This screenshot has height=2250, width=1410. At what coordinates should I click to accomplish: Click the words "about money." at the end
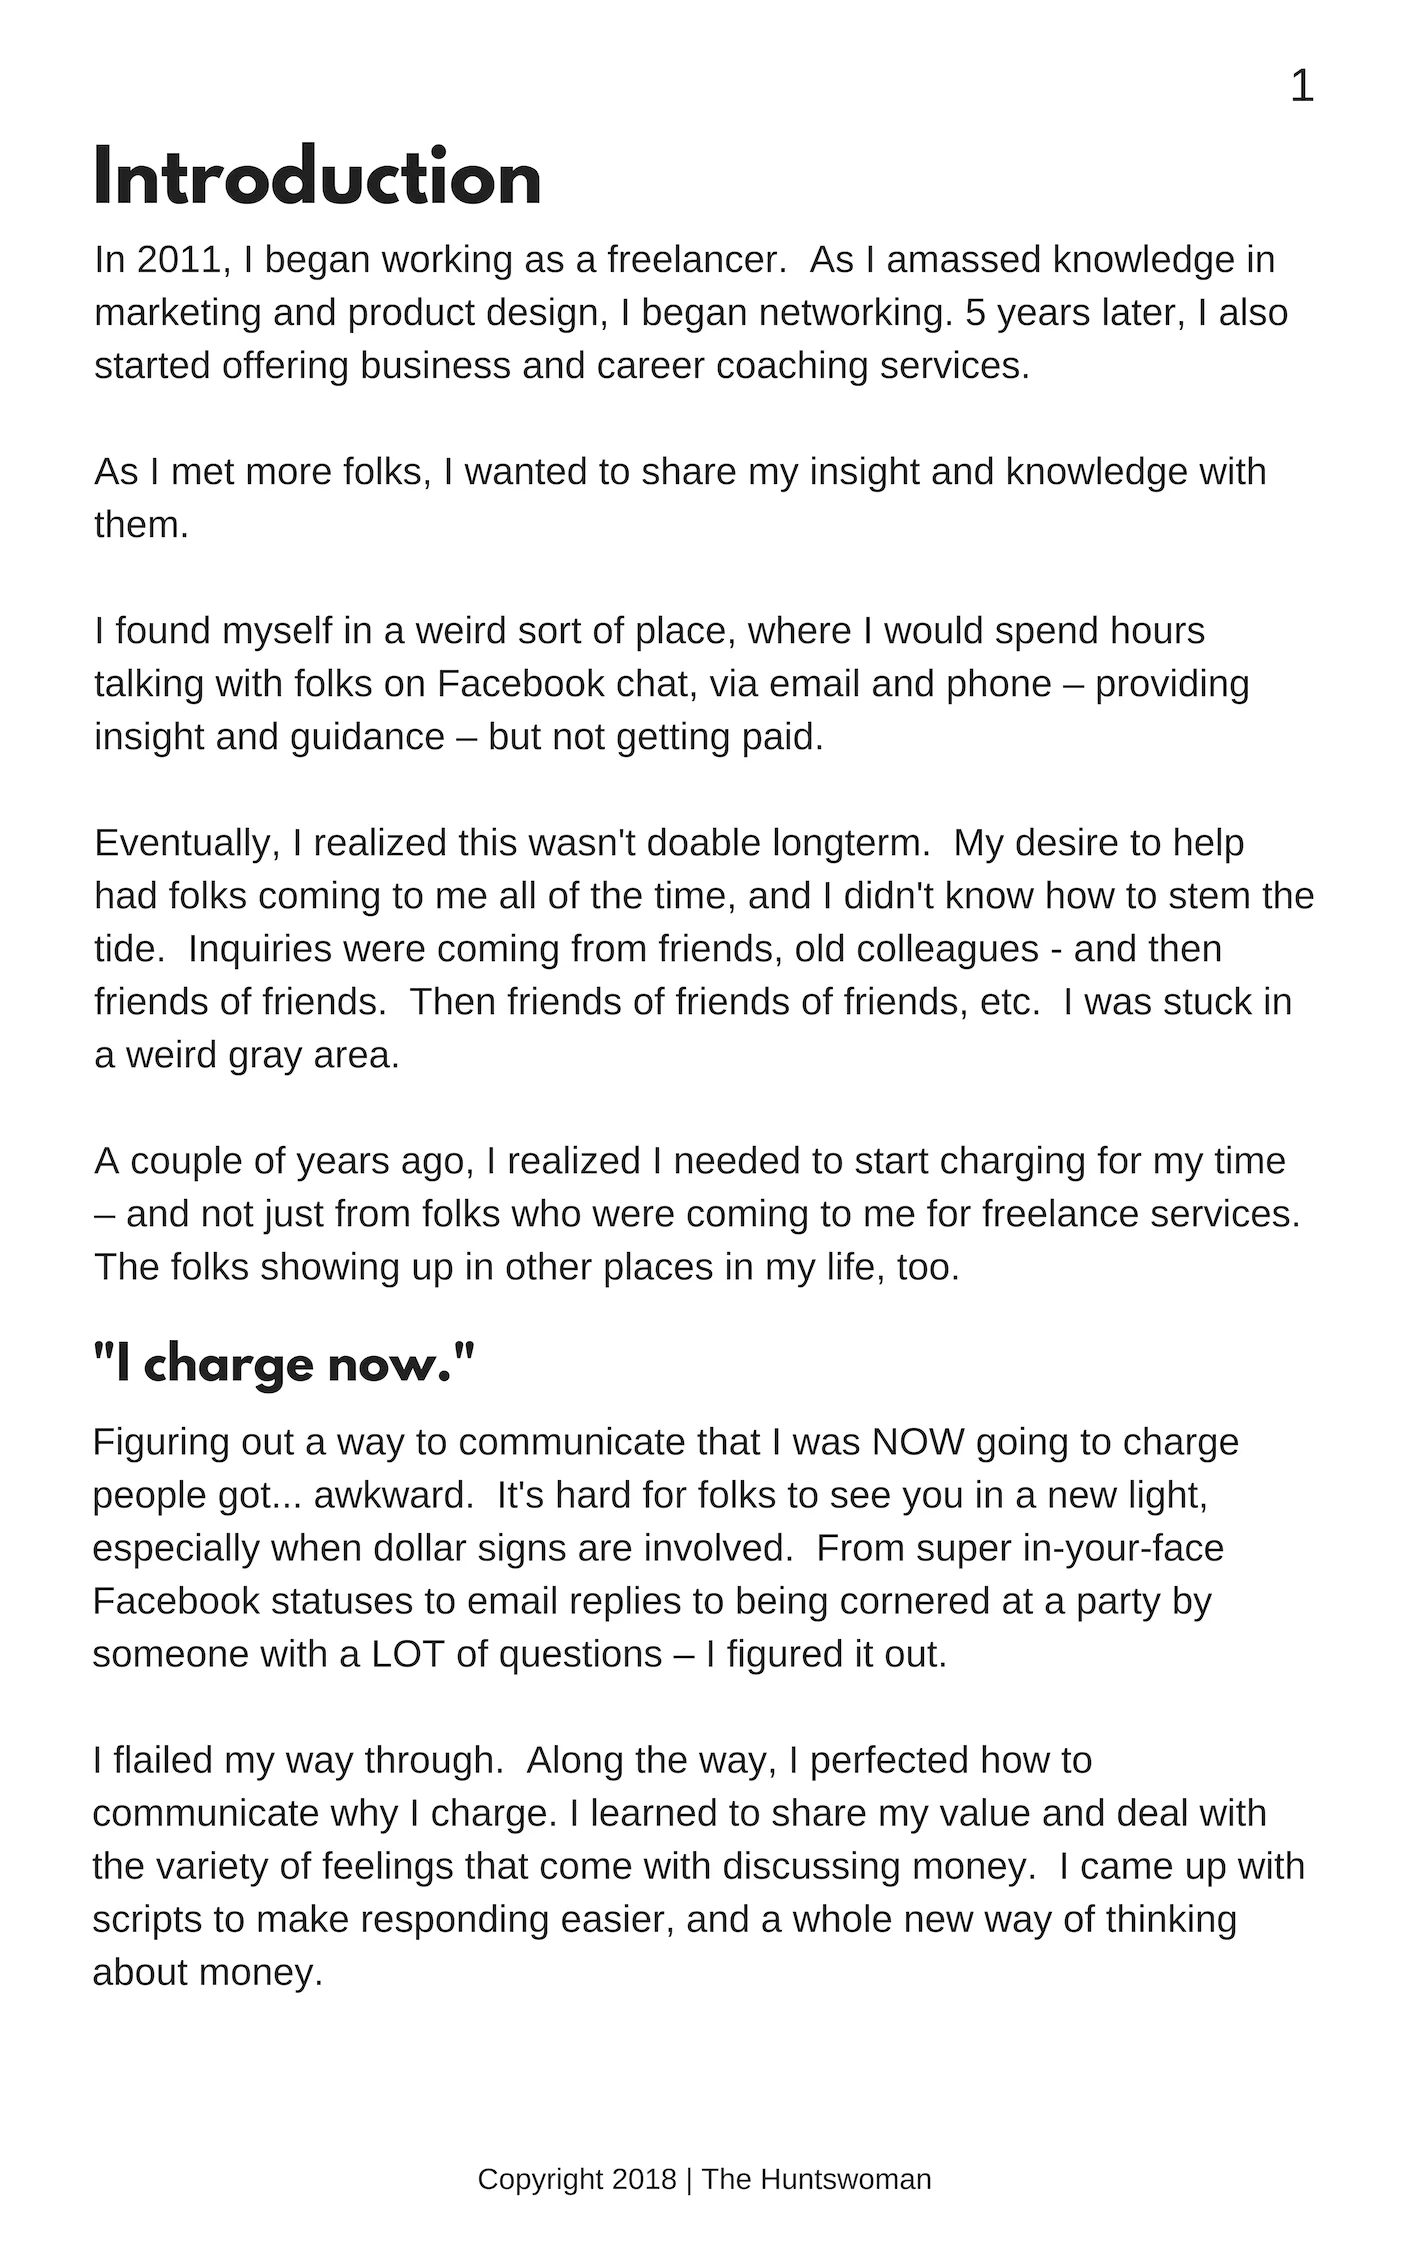click(x=208, y=1972)
